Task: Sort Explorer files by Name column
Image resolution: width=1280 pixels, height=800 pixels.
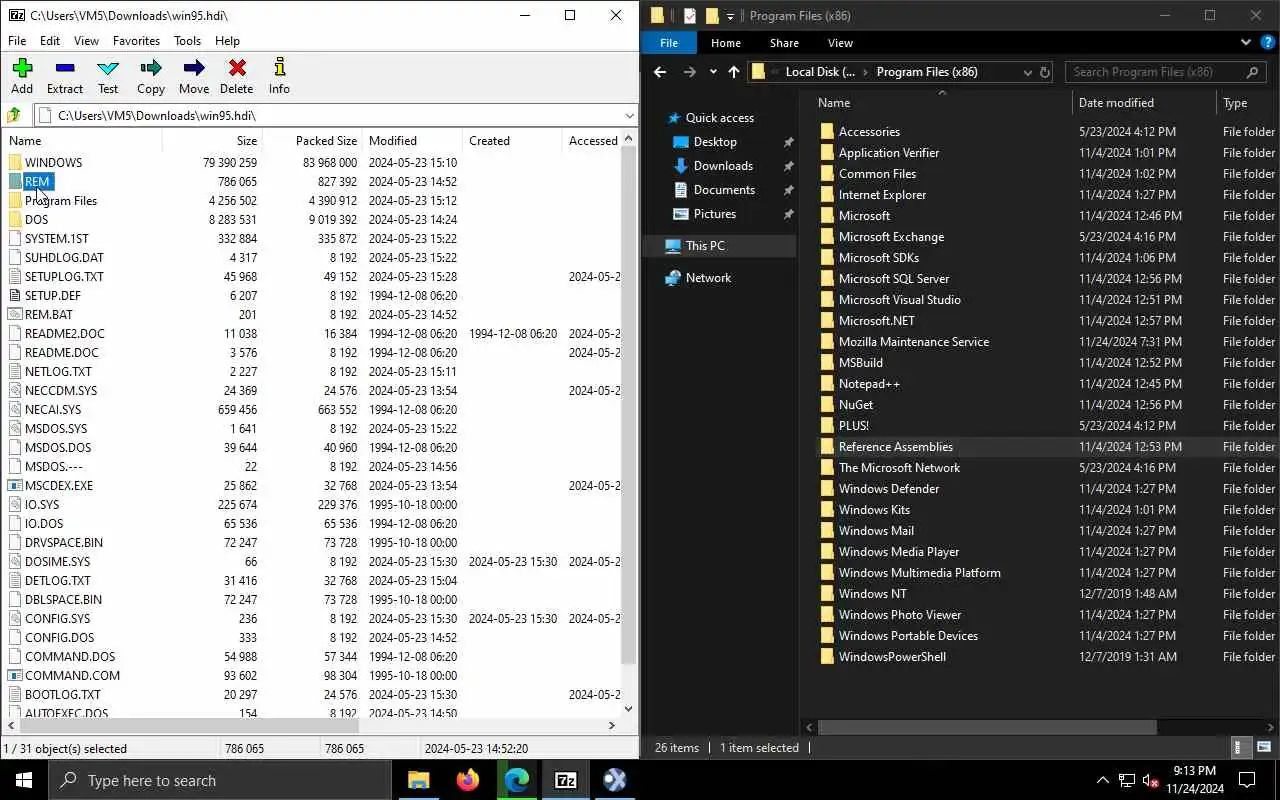Action: click(940, 103)
